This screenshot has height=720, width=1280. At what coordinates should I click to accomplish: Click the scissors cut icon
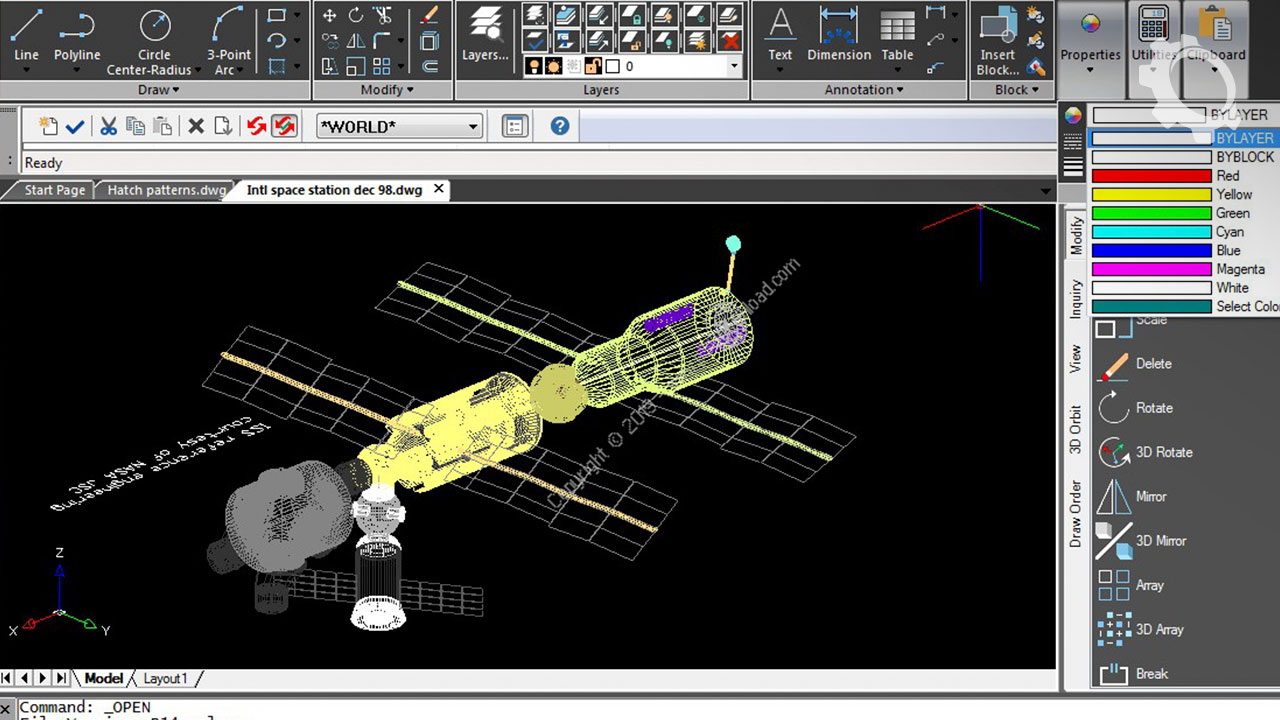(108, 126)
